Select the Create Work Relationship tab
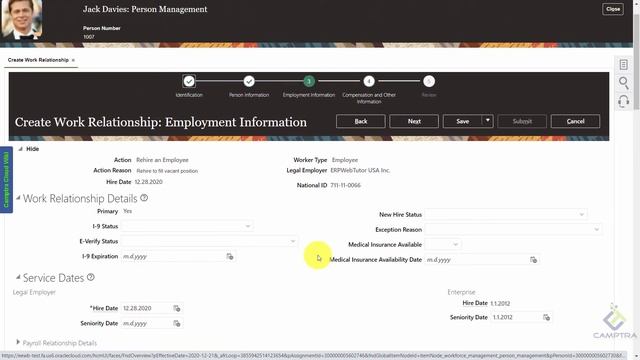The image size is (640, 360). [38, 60]
